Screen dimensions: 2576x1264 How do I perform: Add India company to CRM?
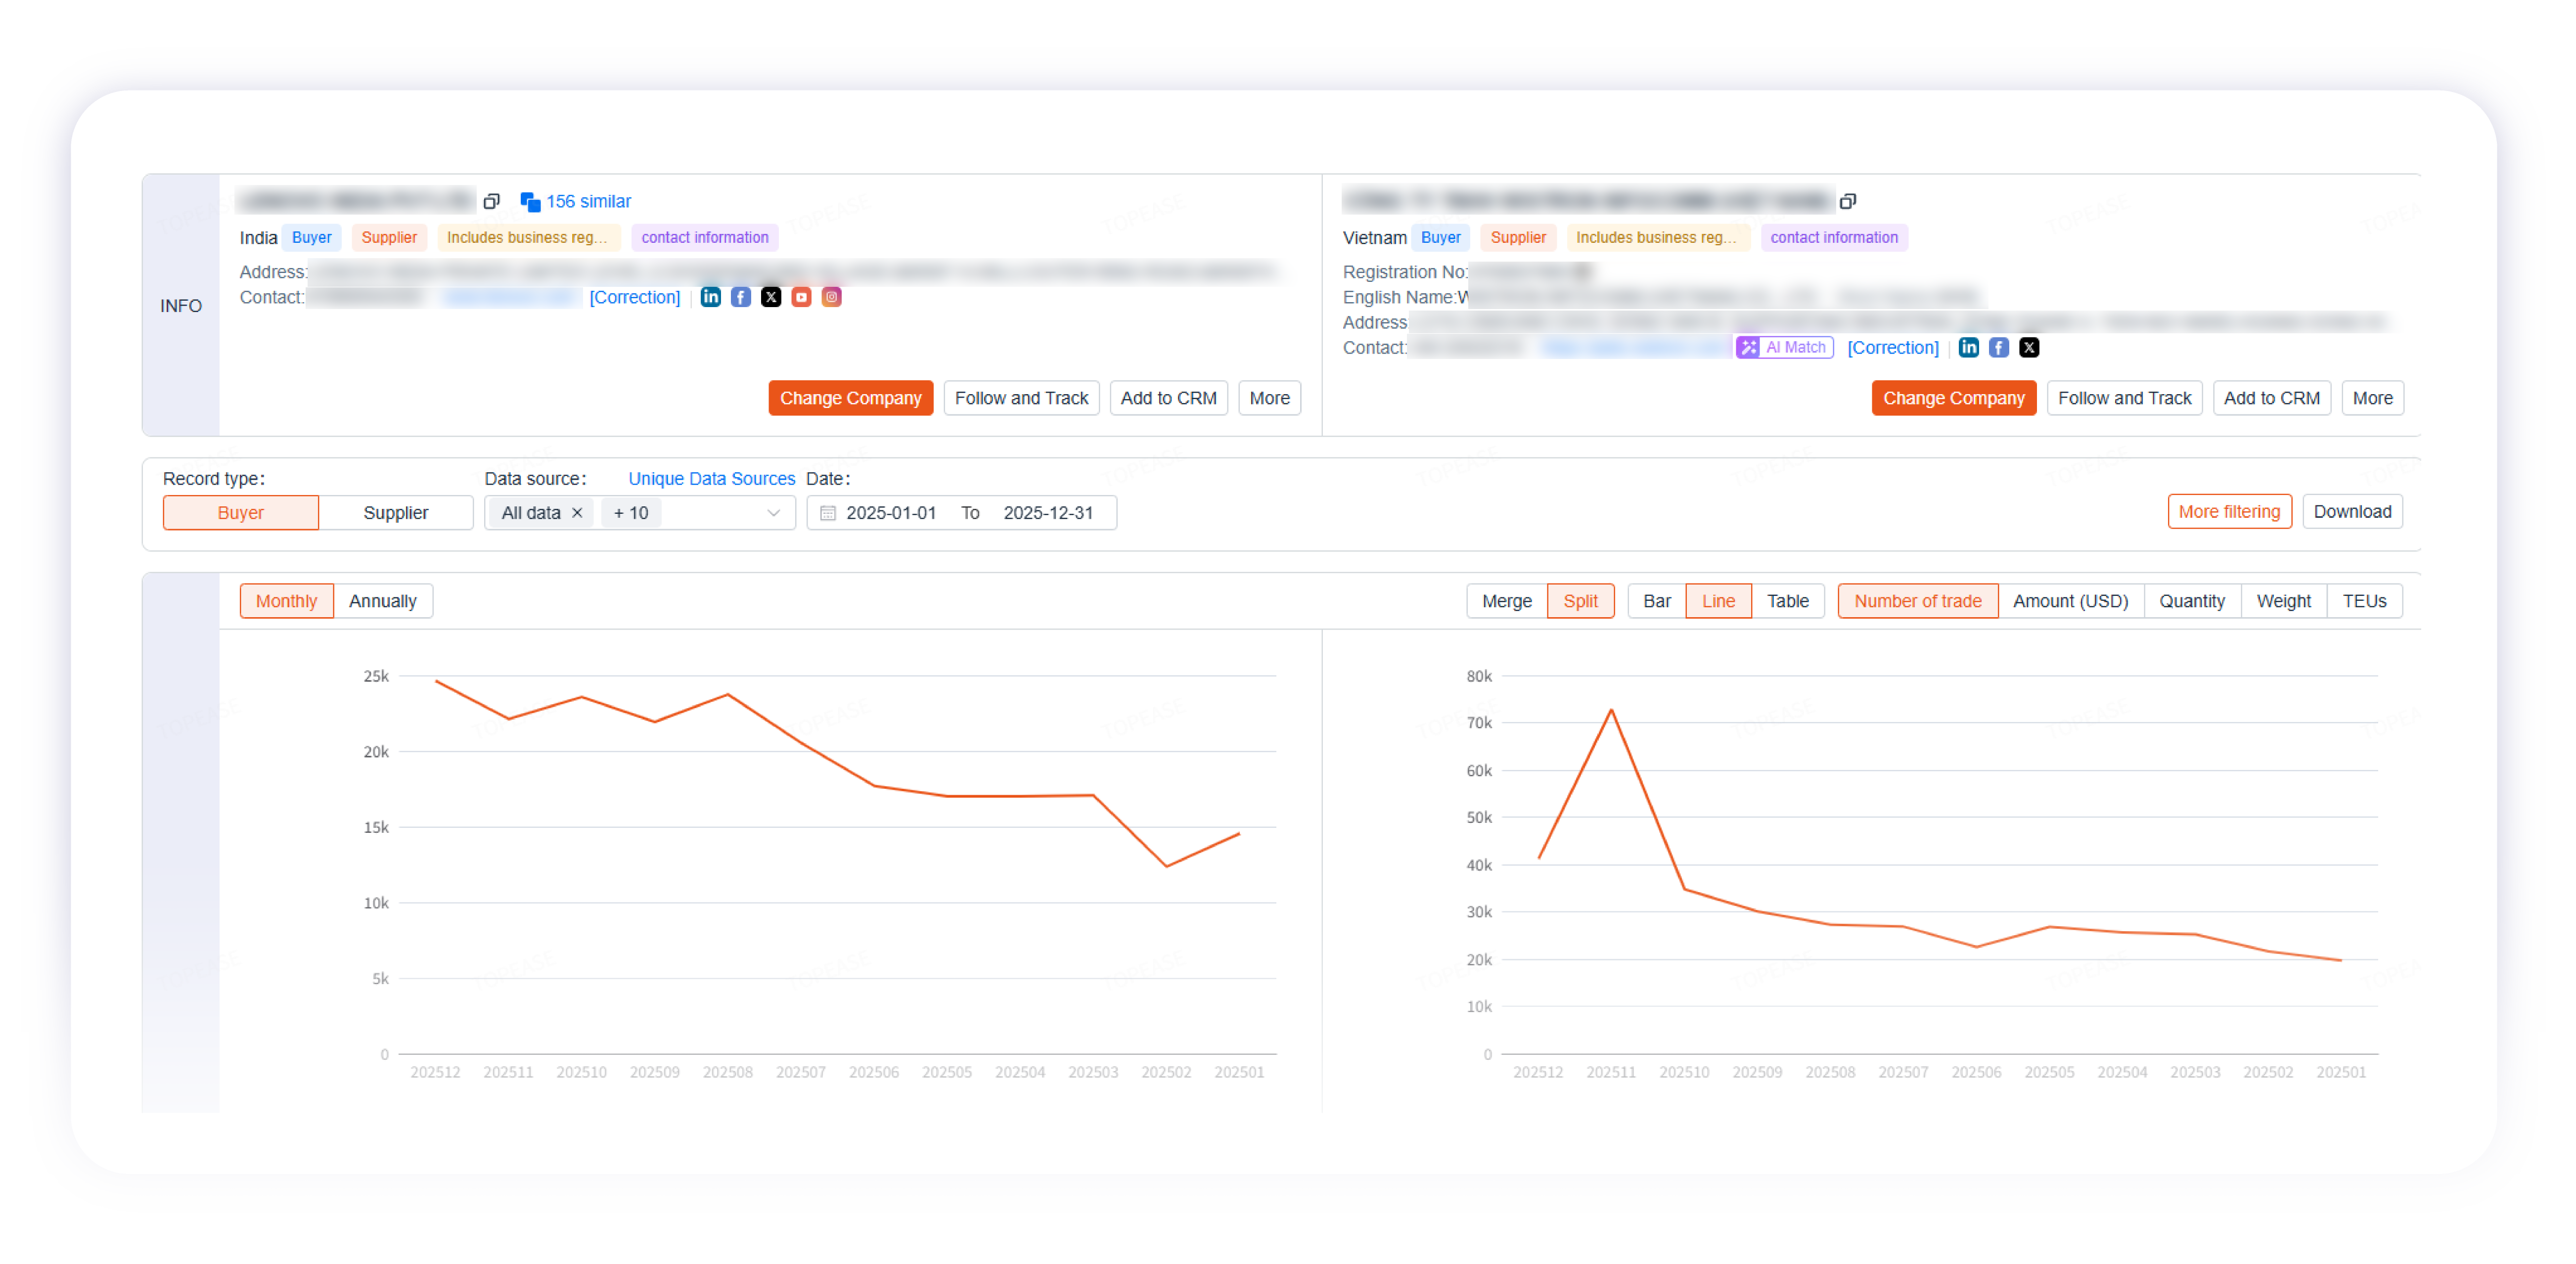(1168, 398)
